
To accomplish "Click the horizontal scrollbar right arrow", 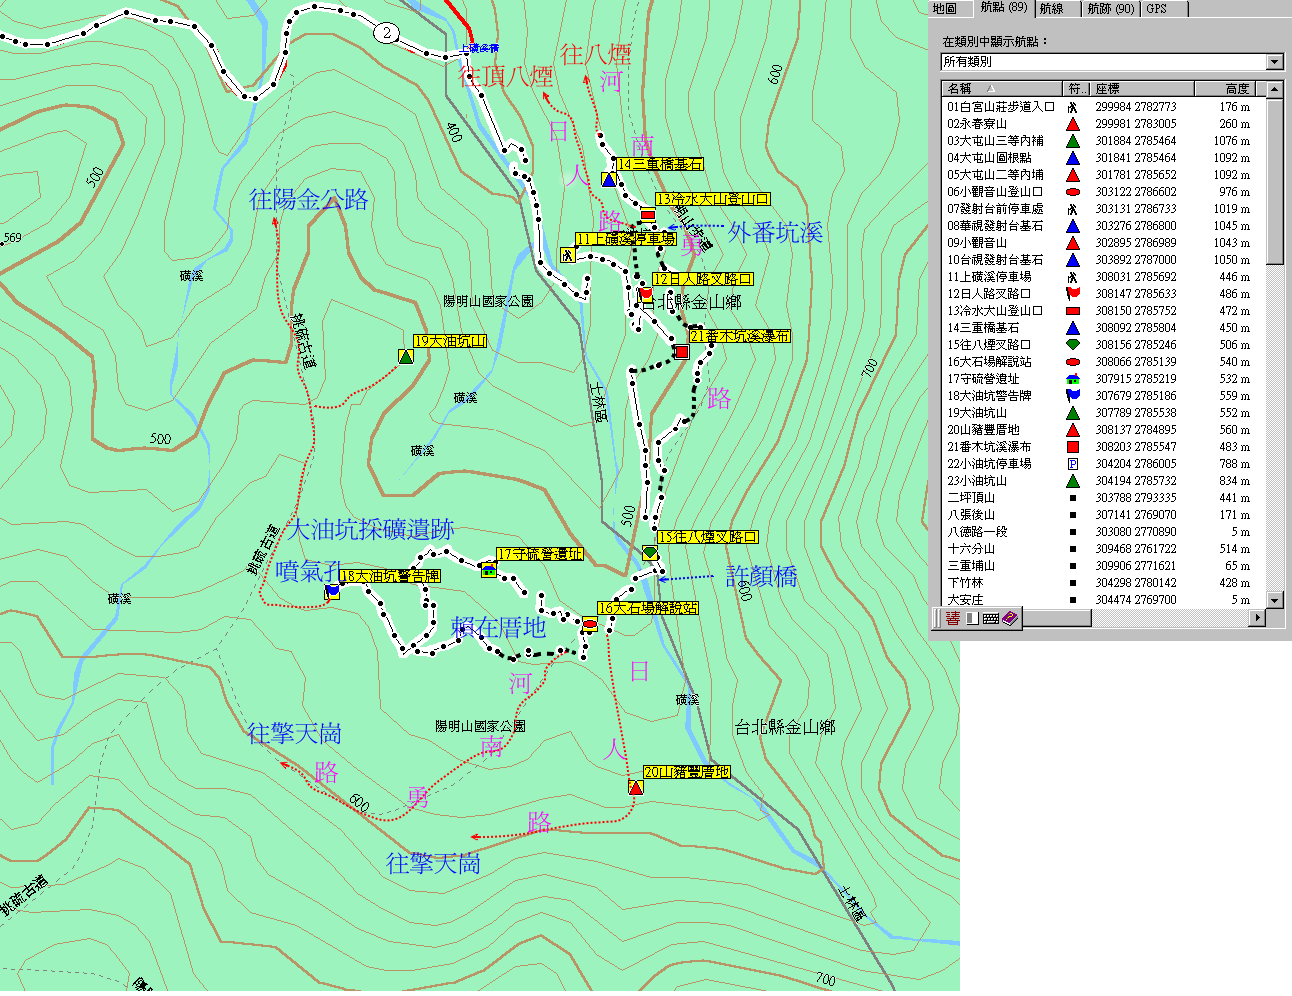I will pos(1258,619).
